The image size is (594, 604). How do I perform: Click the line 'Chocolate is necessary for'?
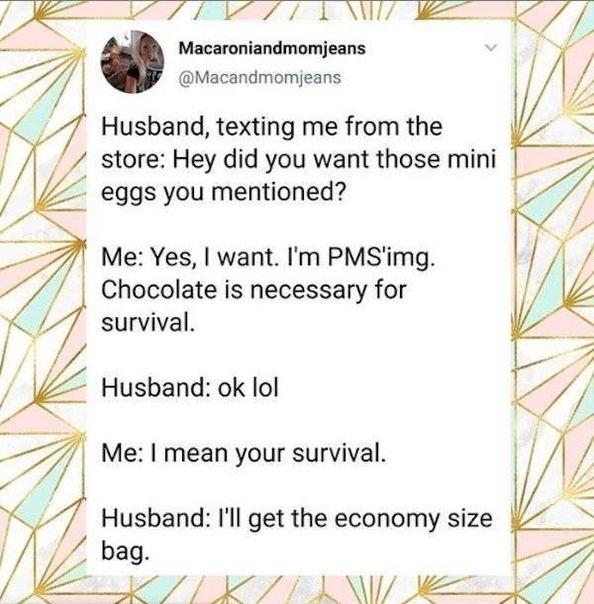coord(254,290)
